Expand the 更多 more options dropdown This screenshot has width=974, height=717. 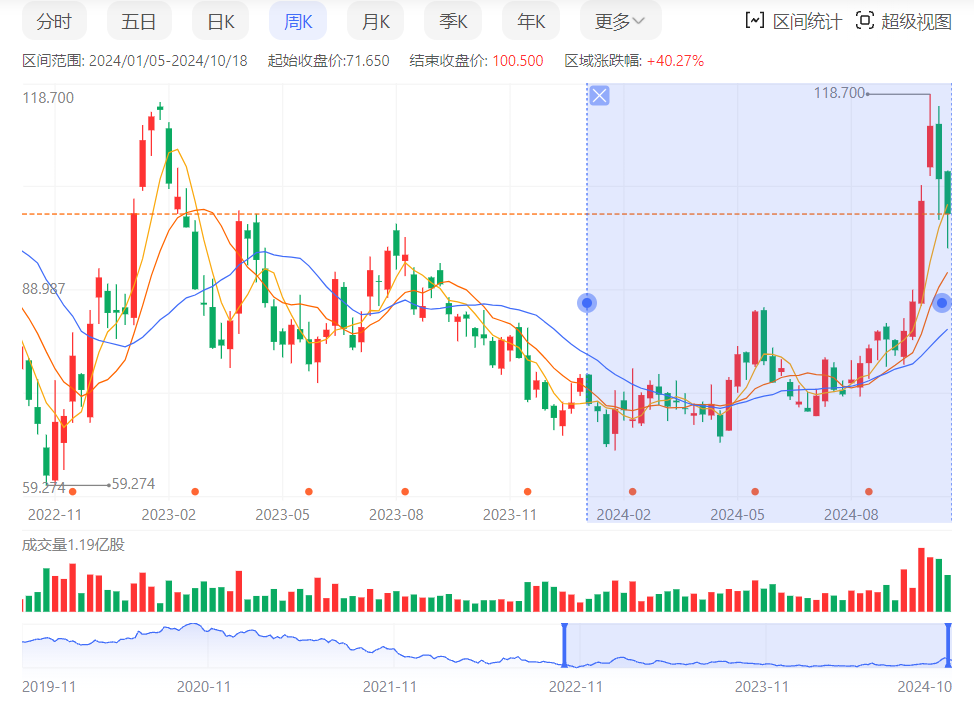coord(618,21)
